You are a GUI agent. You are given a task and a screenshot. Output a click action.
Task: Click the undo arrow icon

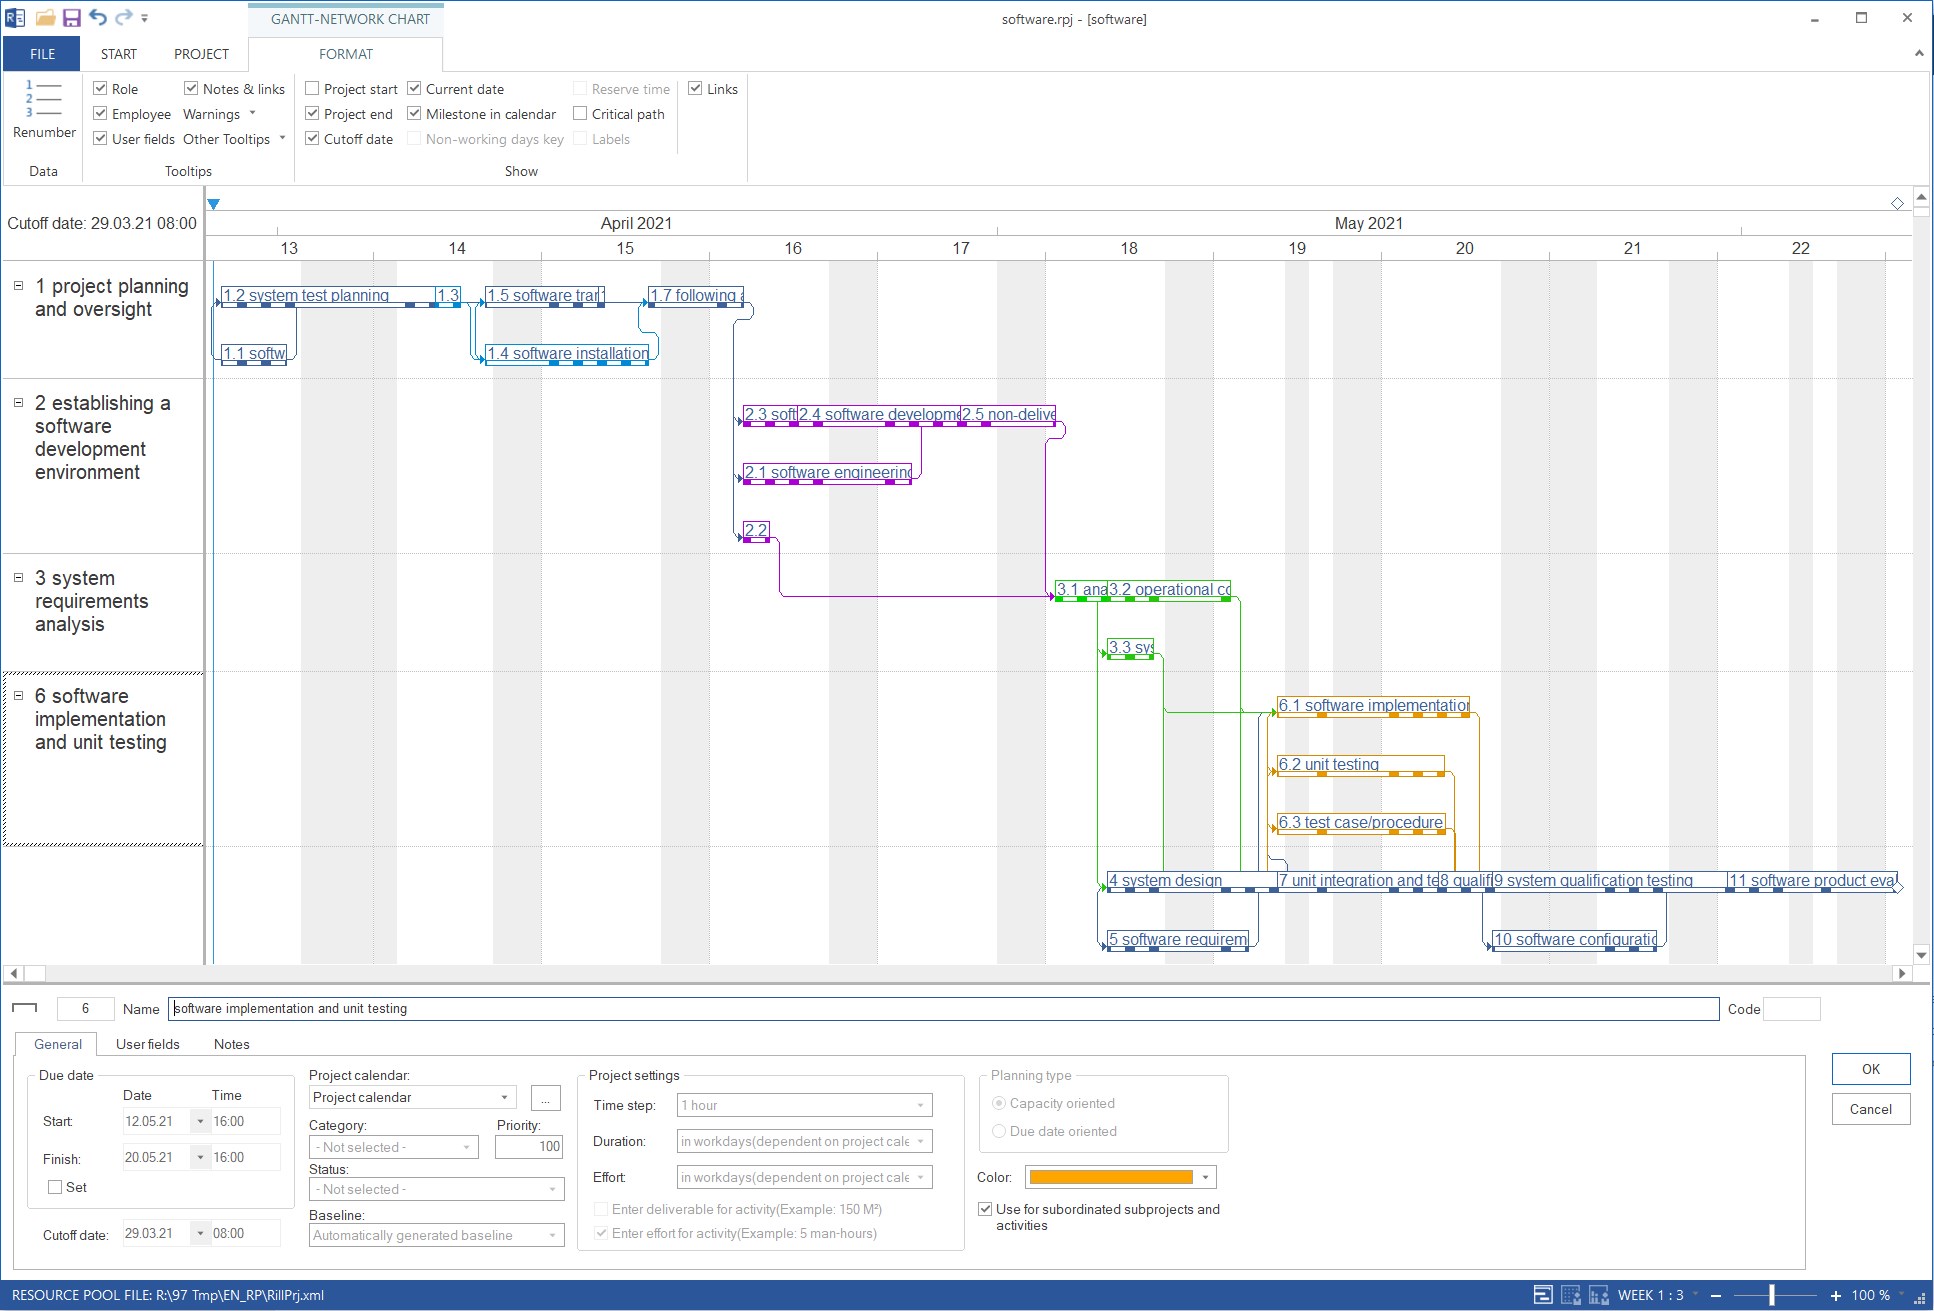coord(97,18)
